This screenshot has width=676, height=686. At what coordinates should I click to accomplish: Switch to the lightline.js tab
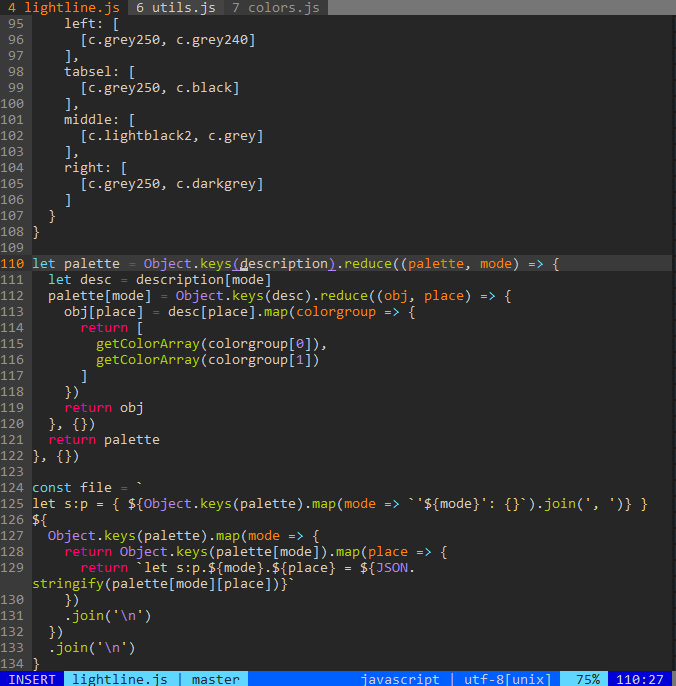point(64,7)
